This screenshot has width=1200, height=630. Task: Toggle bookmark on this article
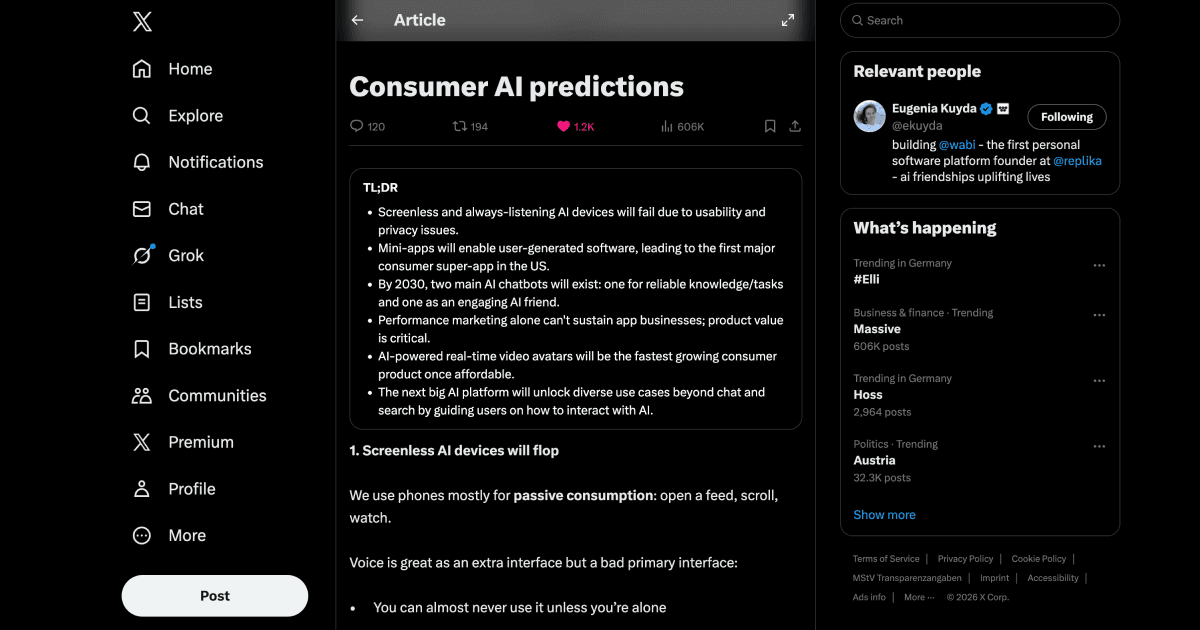(770, 126)
